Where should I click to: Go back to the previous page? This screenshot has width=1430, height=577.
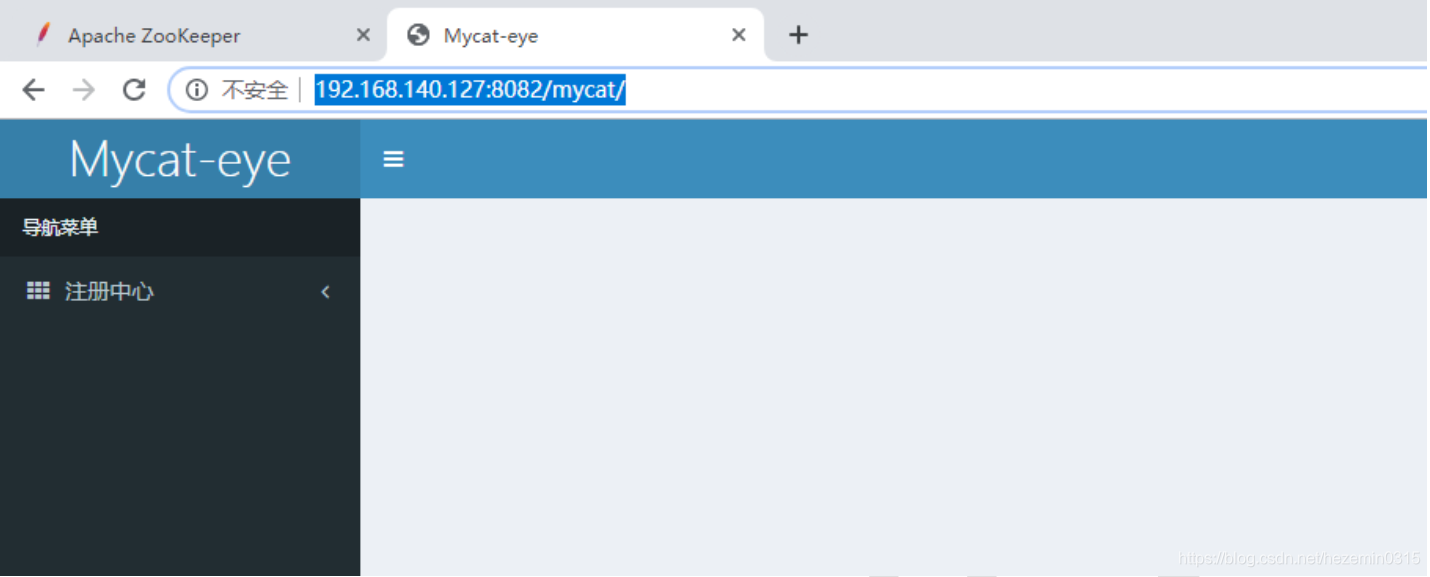pos(34,90)
